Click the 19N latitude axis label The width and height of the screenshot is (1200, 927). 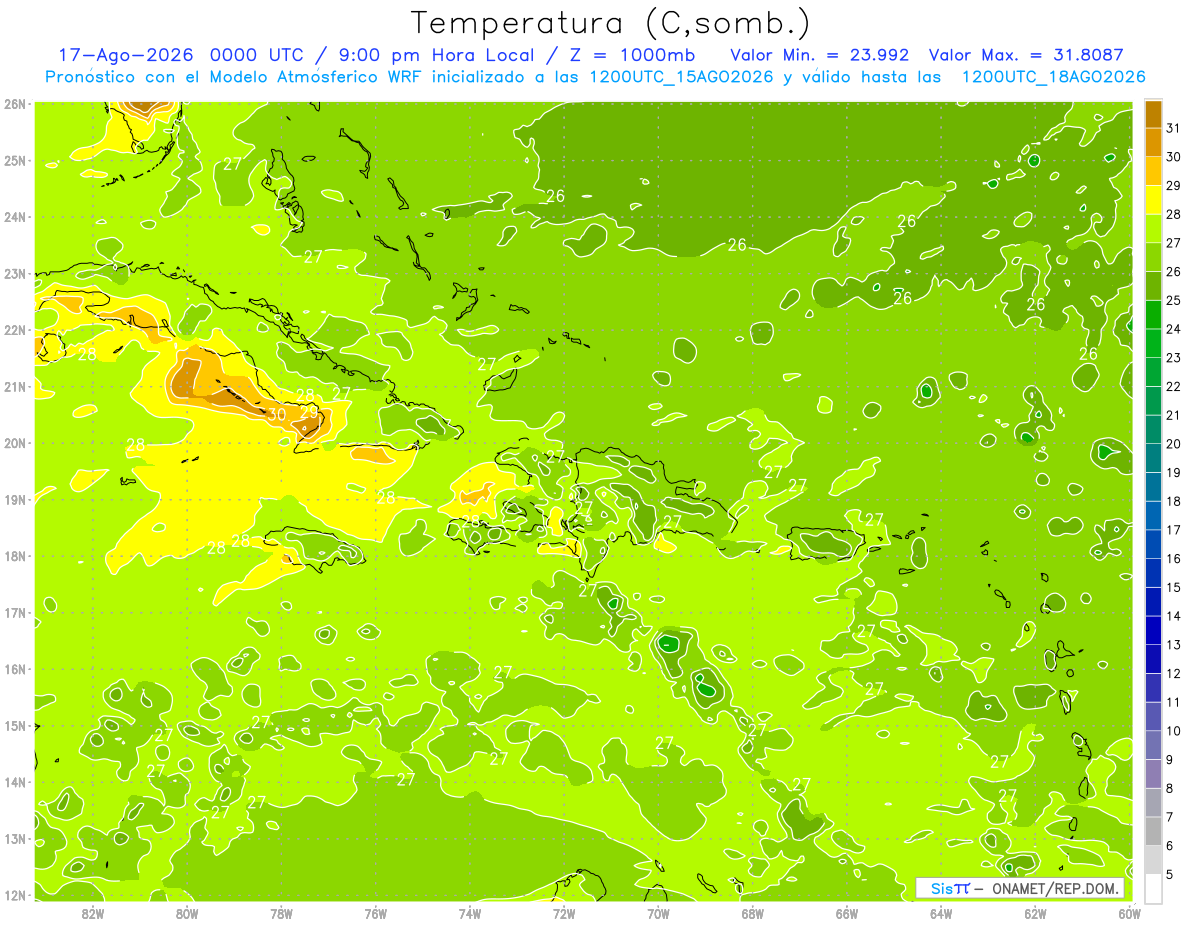click(x=14, y=499)
